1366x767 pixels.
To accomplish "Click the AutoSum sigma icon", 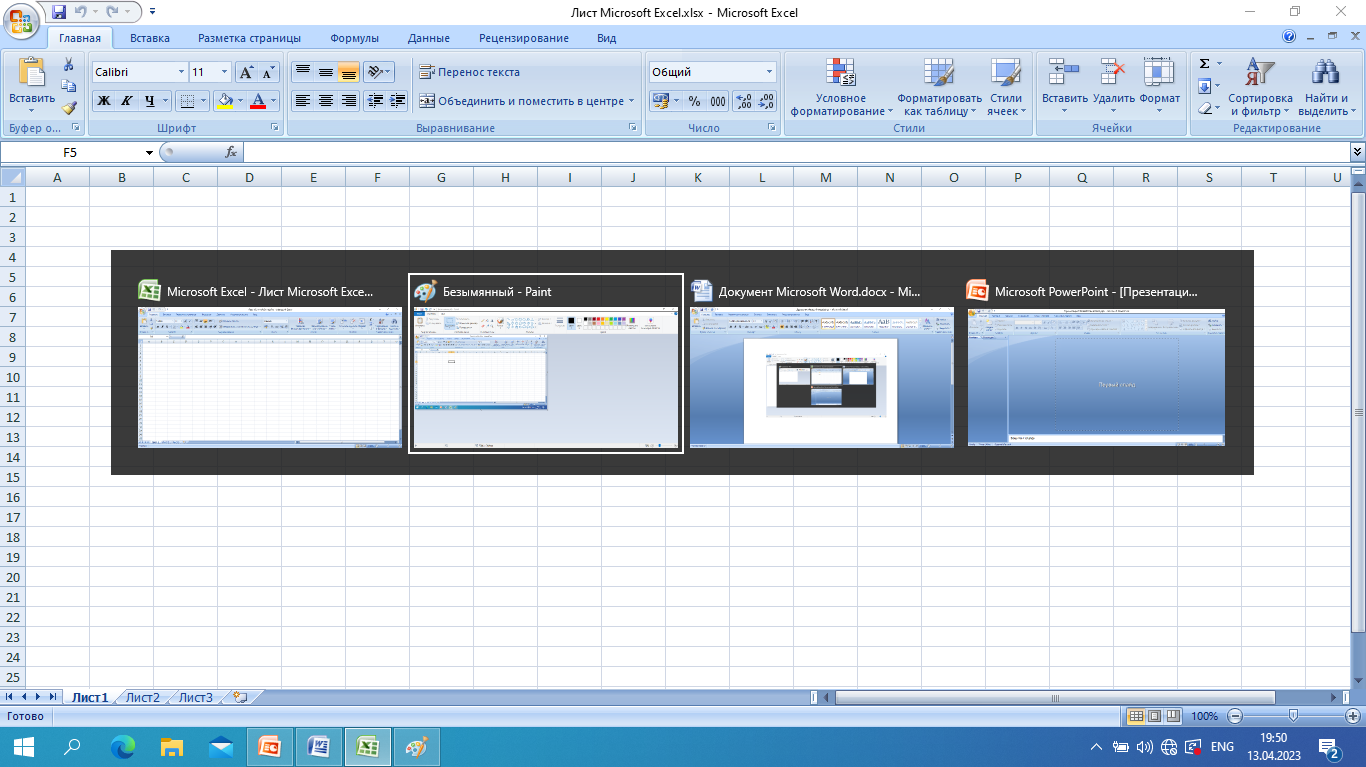I will point(1204,64).
